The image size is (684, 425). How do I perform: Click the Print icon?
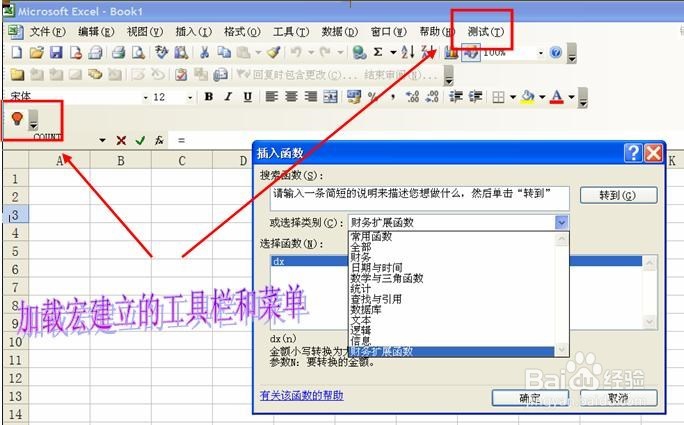(x=118, y=52)
